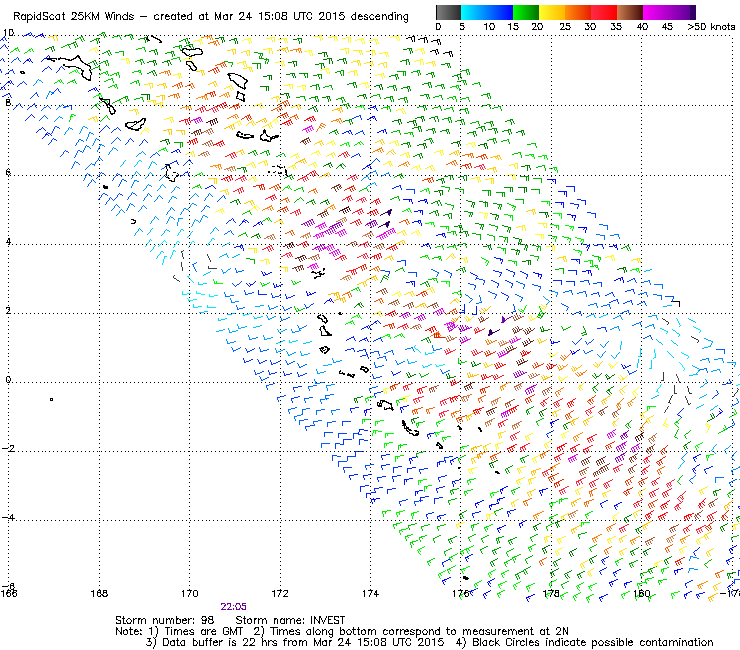Click the 'Storm number: 98' text

(165, 620)
